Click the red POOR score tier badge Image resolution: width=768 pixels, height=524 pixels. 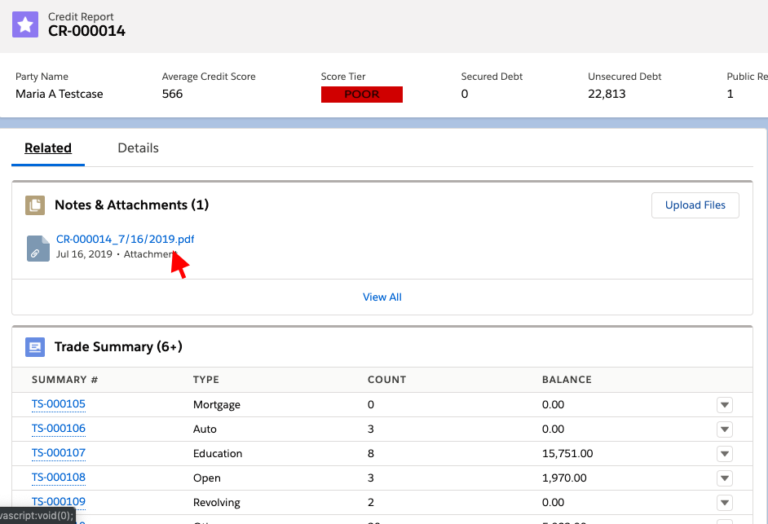(362, 95)
